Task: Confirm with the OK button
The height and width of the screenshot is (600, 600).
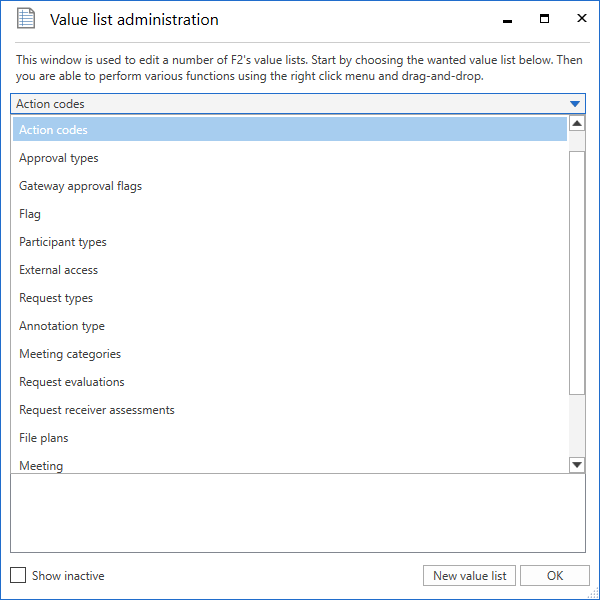Action: (554, 576)
